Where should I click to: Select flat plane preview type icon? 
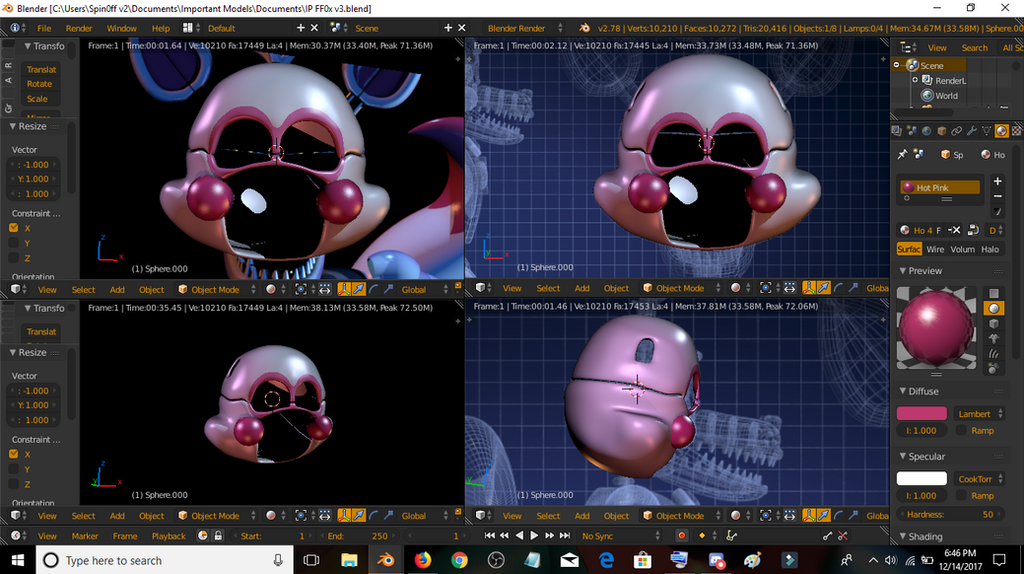(994, 293)
